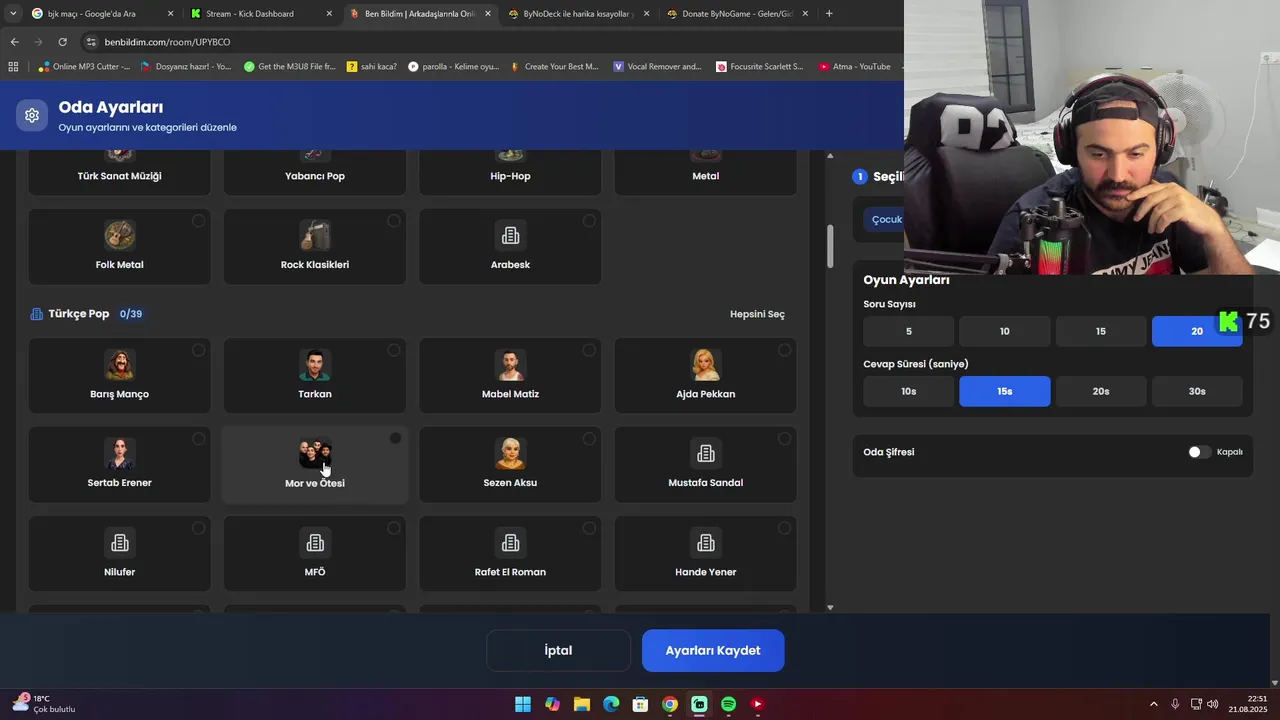Select the Yabancı Pop category card

coord(315,172)
